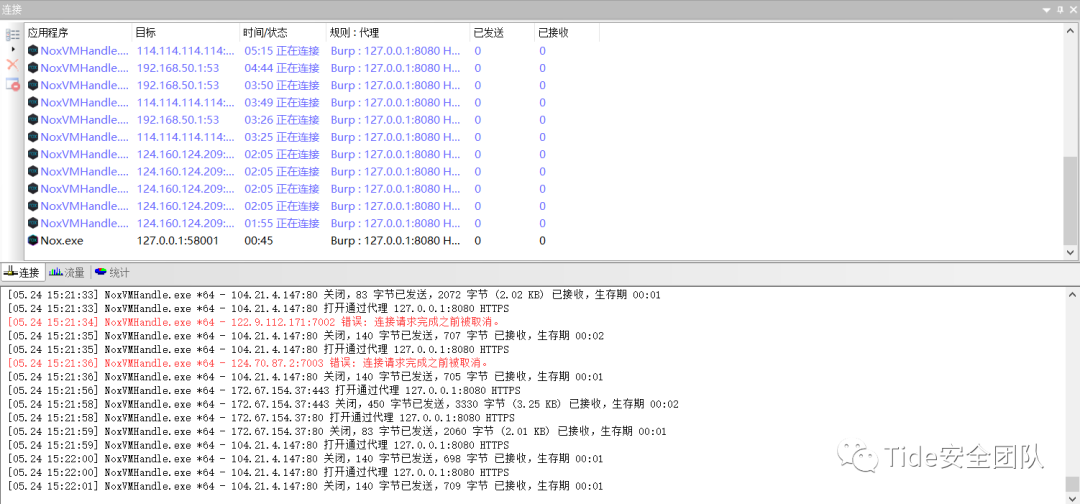The width and height of the screenshot is (1080, 504).
Task: Click the Nox icon on the 03:25 connection row
Action: point(32,137)
